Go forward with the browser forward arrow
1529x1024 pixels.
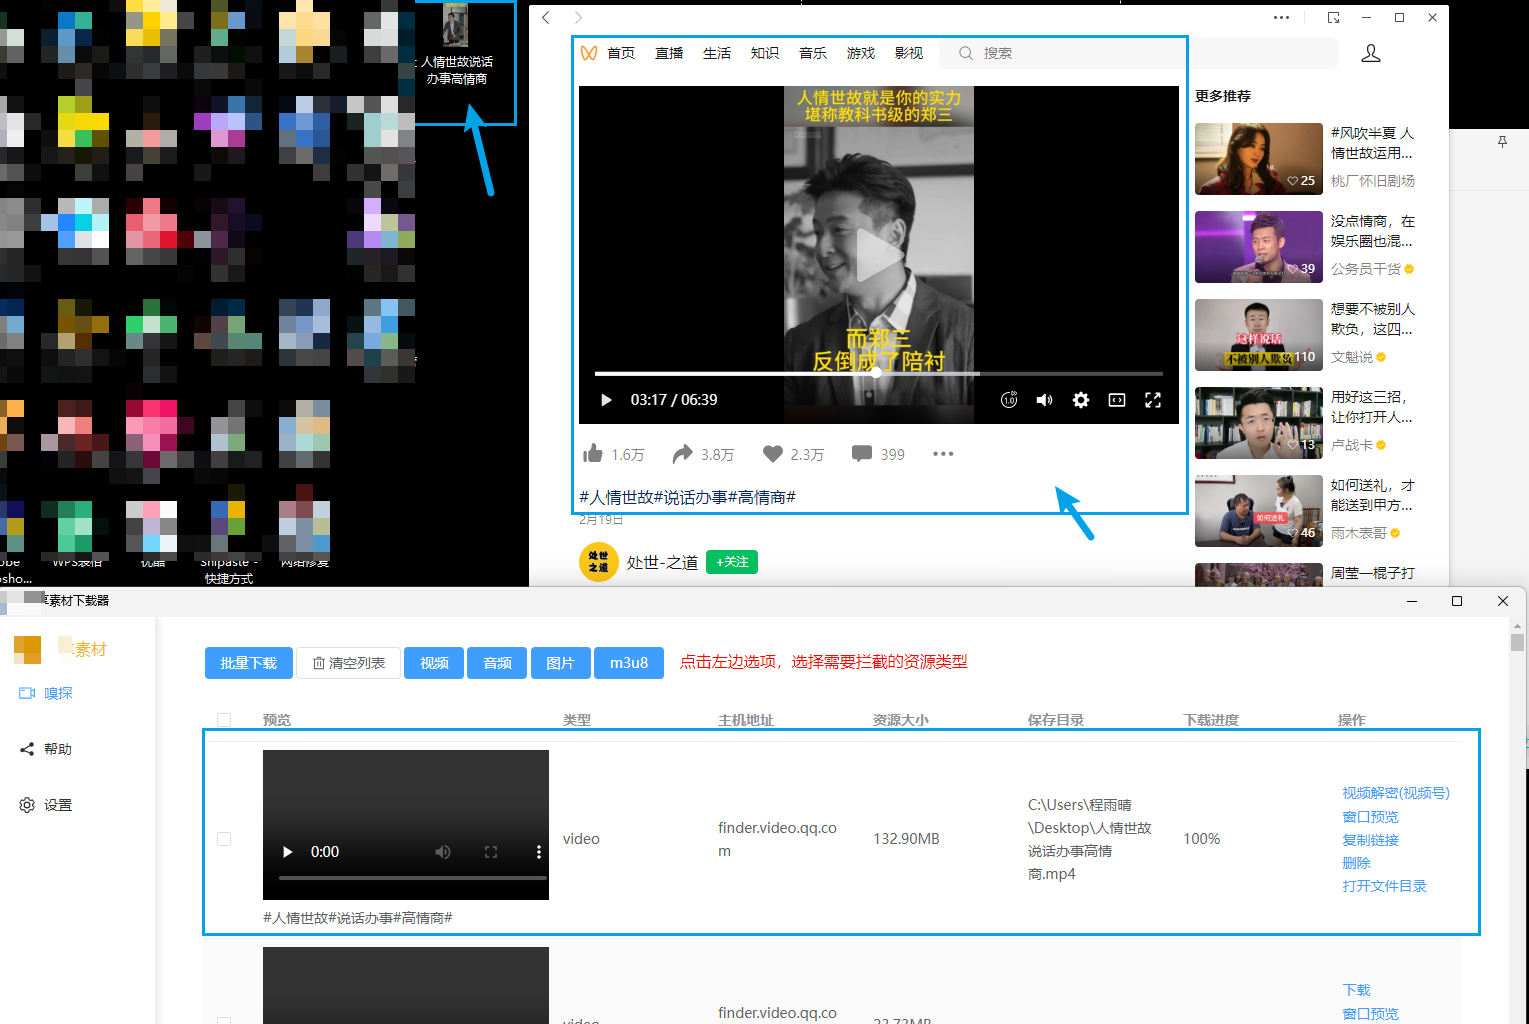(x=578, y=17)
